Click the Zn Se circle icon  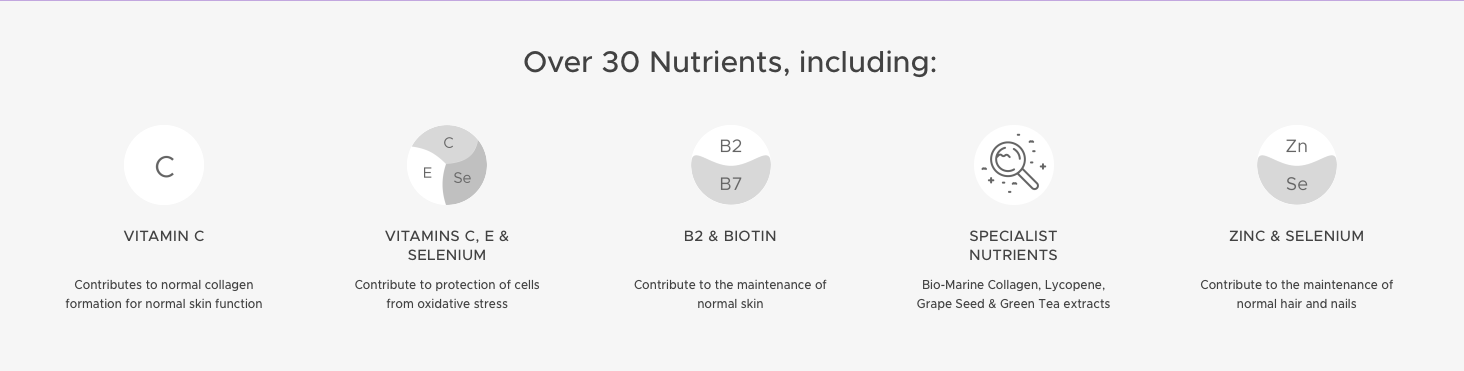pyautogui.click(x=1297, y=165)
